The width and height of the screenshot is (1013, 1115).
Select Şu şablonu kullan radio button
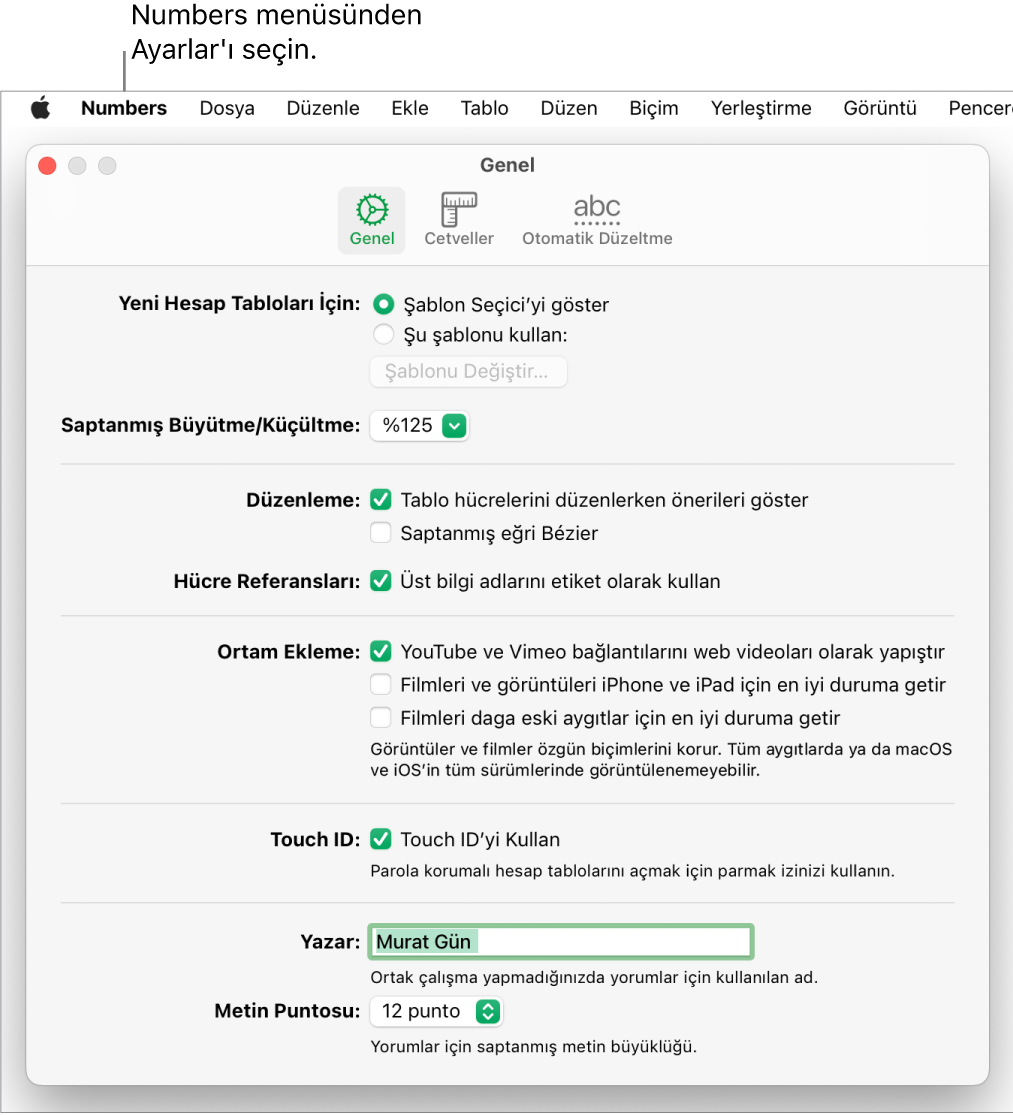[x=384, y=334]
